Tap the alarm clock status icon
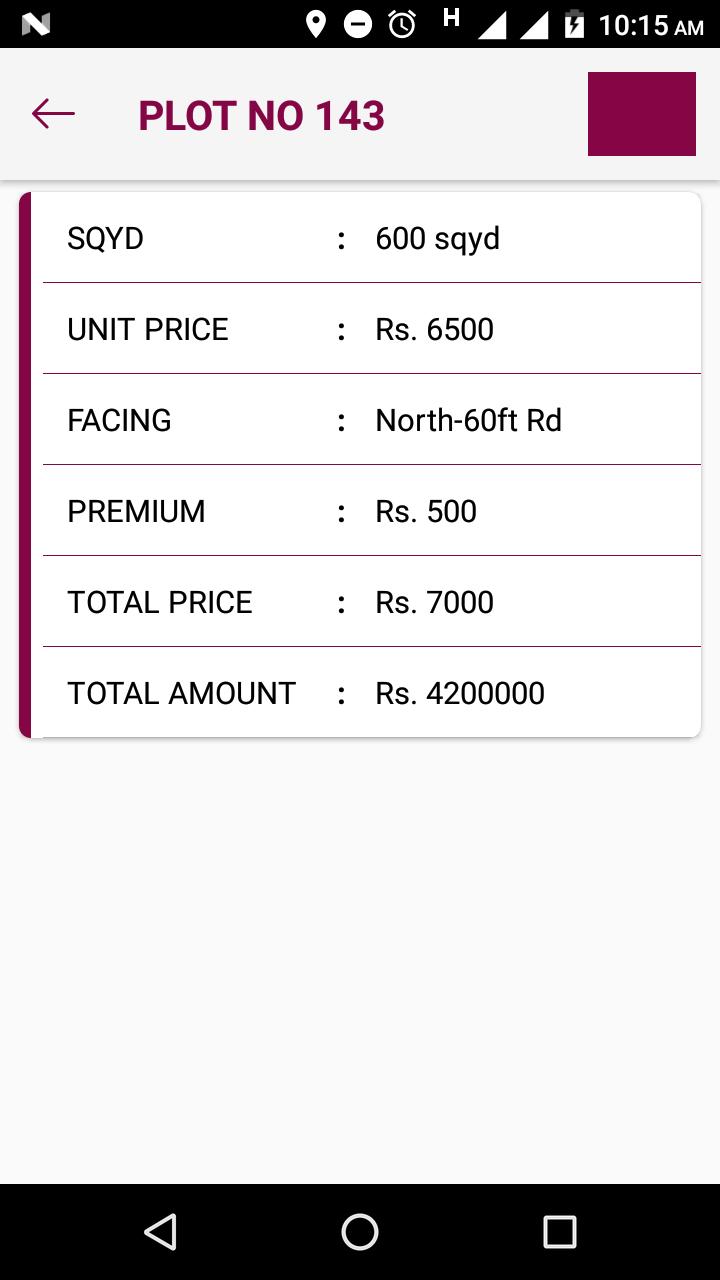Image resolution: width=720 pixels, height=1280 pixels. click(403, 24)
